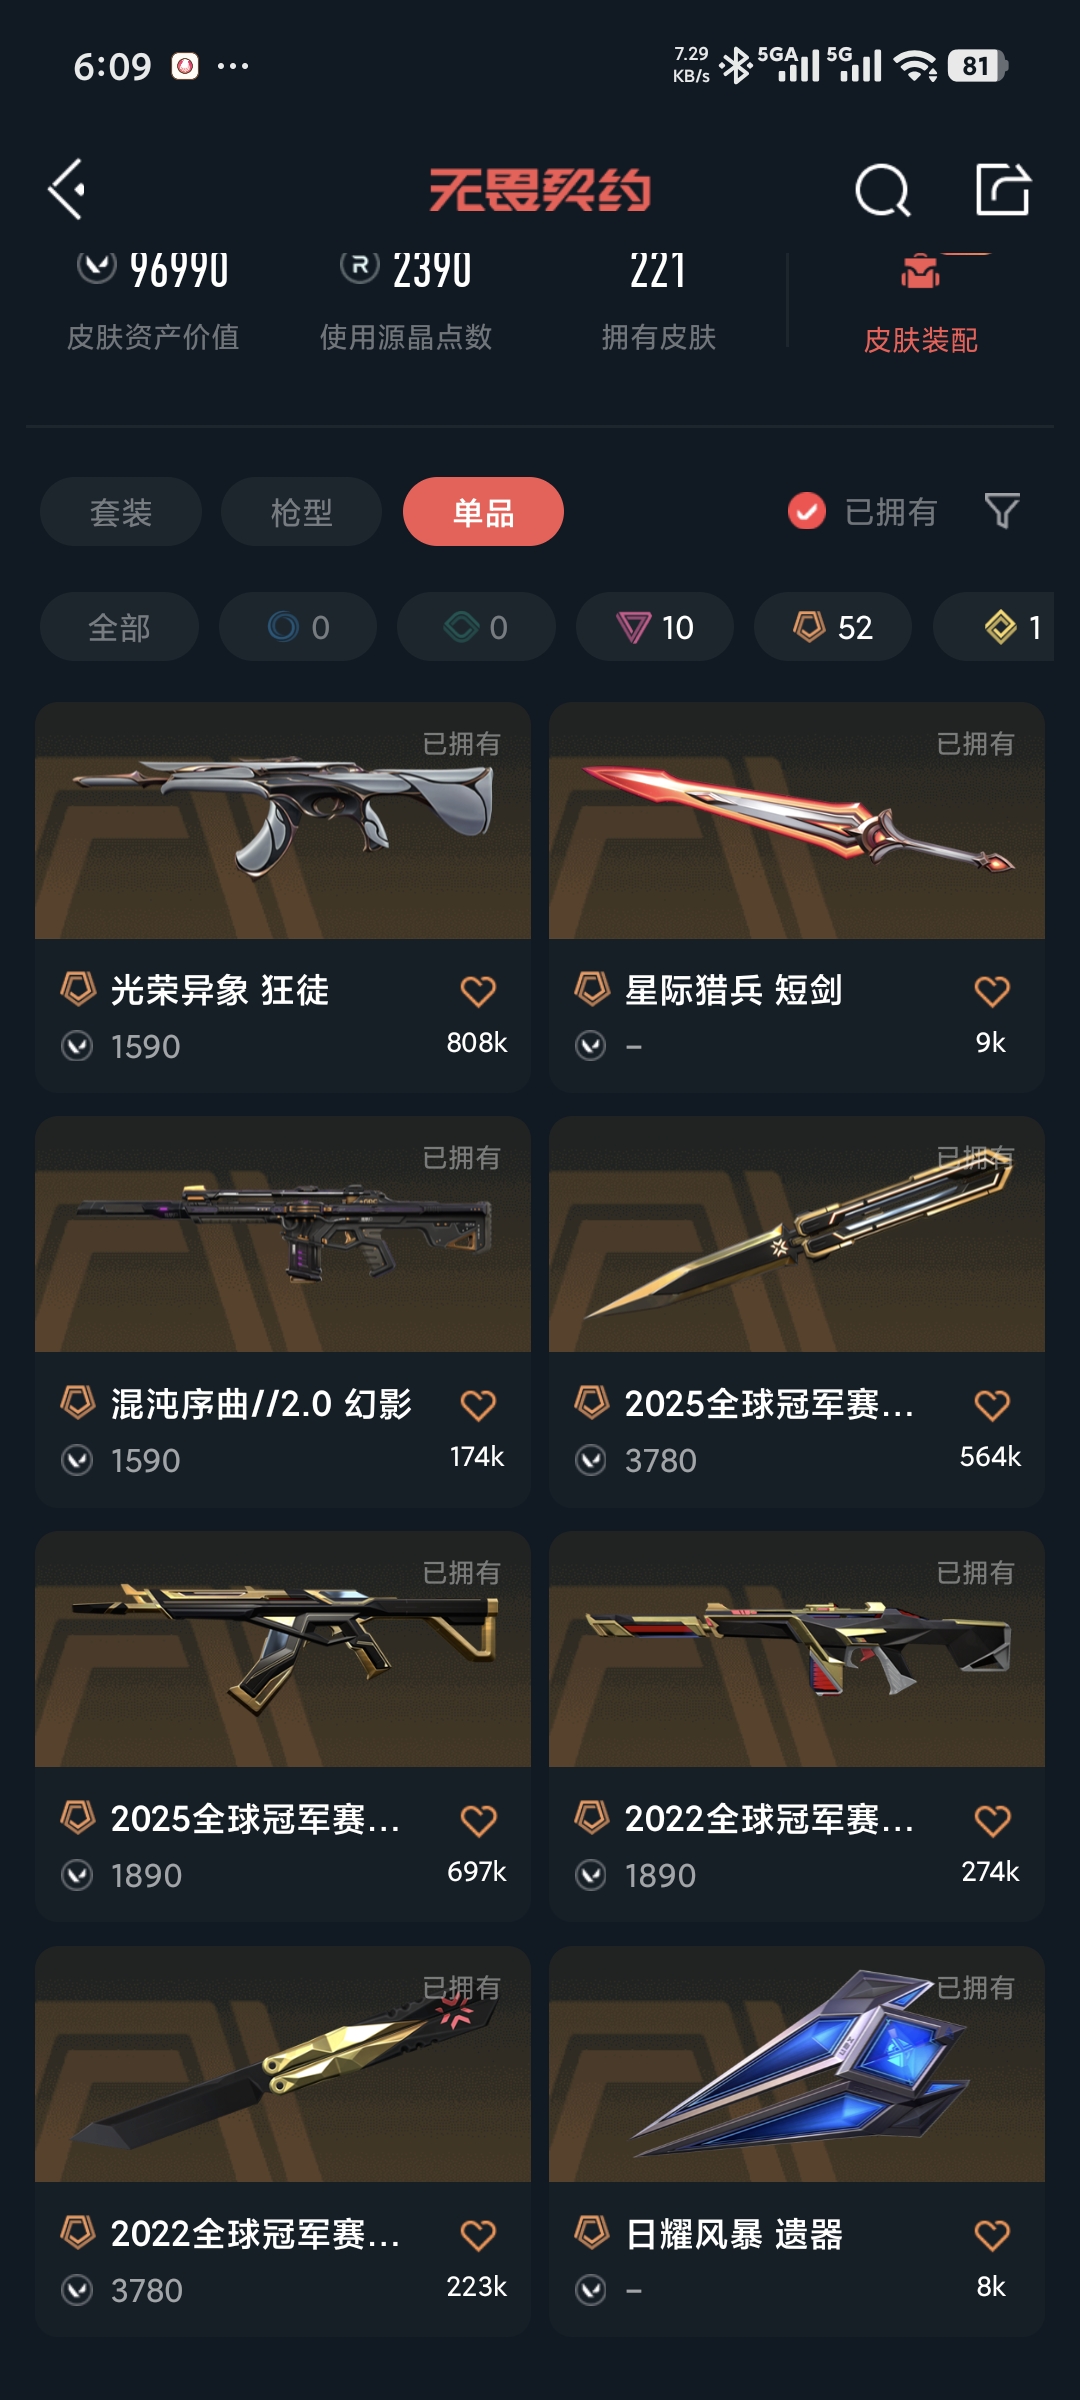The width and height of the screenshot is (1080, 2400).
Task: Tap the back arrow icon
Action: coord(67,189)
